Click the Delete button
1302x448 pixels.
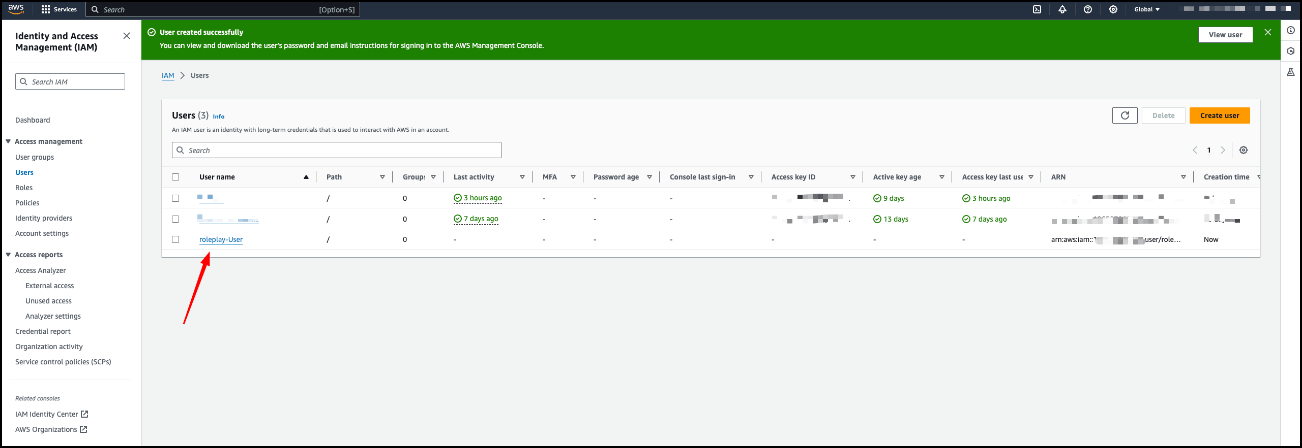[x=1163, y=115]
